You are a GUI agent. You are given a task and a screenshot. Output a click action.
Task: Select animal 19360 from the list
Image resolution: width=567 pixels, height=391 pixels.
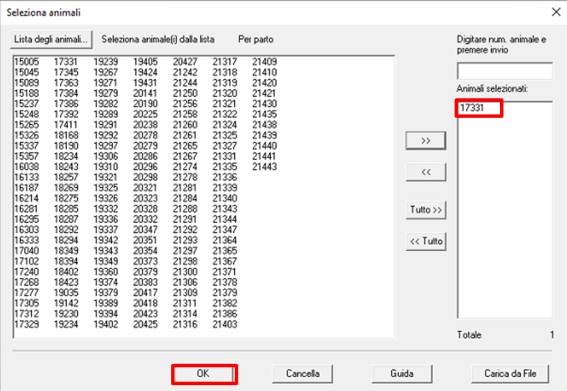pyautogui.click(x=106, y=272)
